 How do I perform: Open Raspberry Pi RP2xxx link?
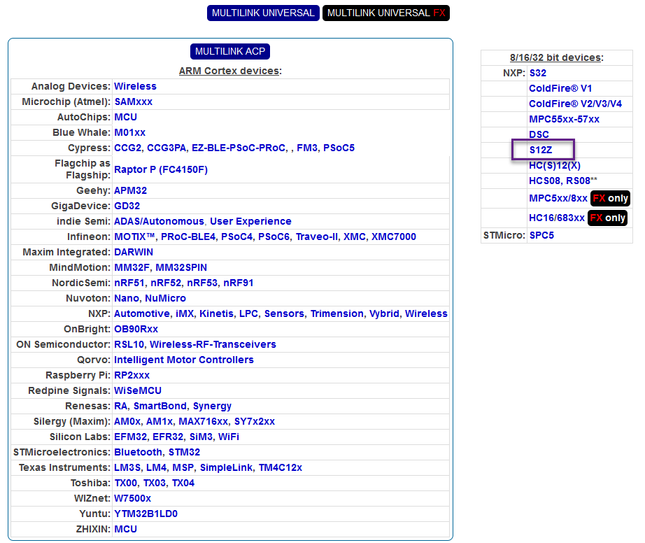pos(132,375)
